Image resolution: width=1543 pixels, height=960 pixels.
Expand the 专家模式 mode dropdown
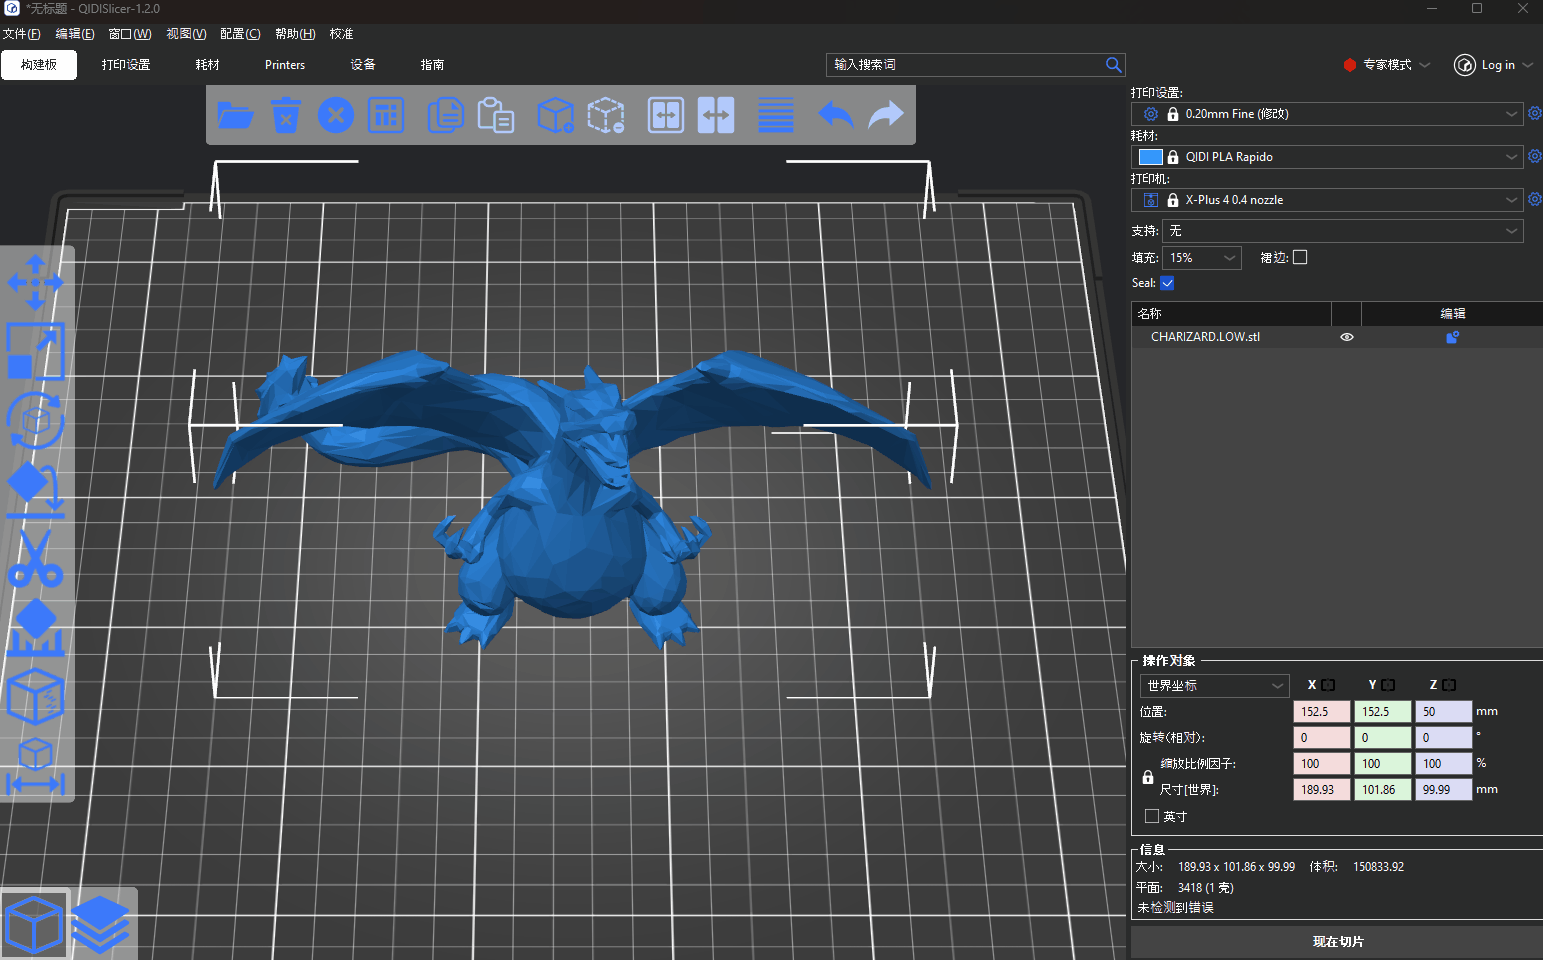coord(1425,65)
